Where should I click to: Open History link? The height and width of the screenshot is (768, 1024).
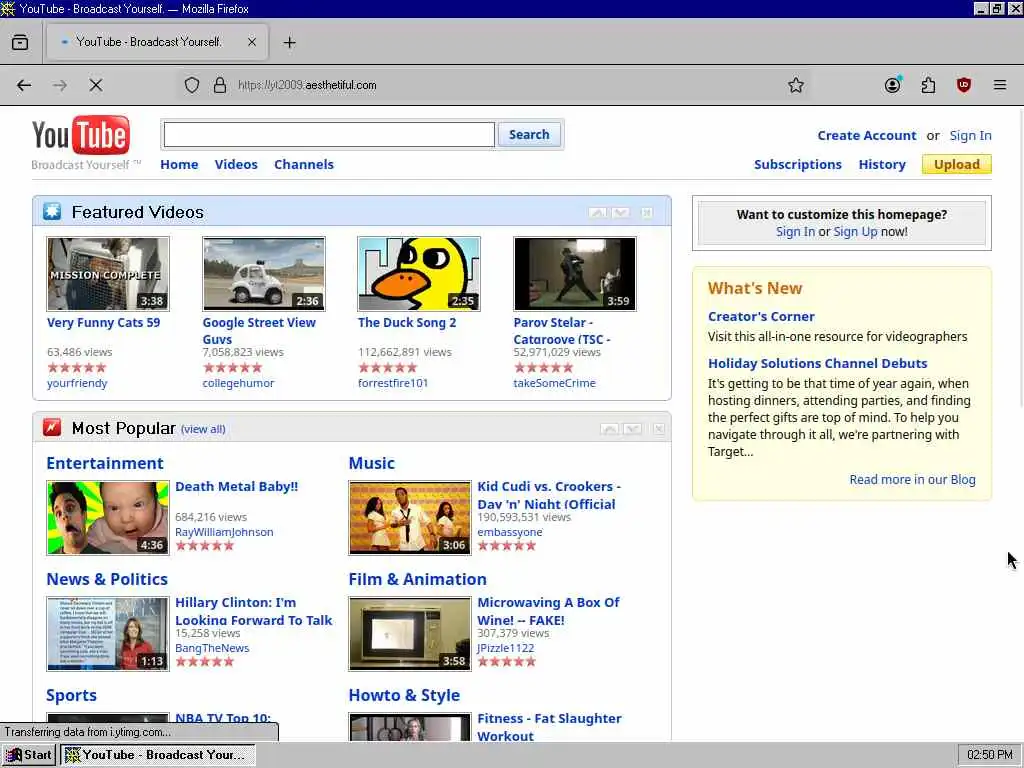point(882,165)
